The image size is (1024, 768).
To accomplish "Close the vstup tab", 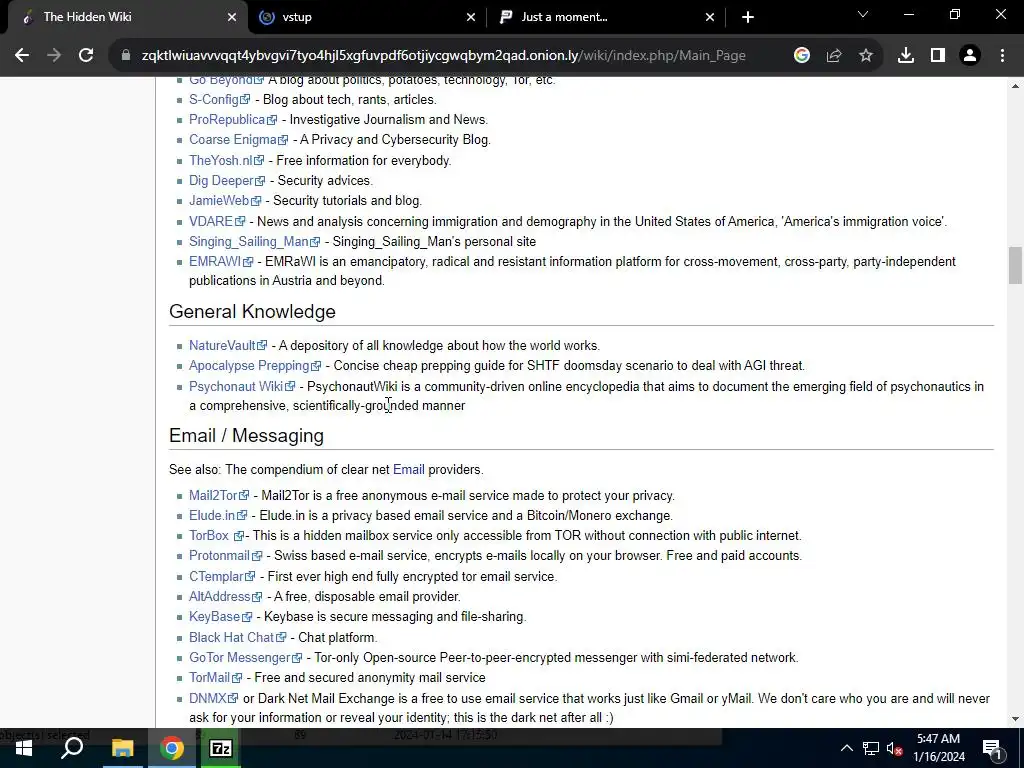I will (471, 17).
